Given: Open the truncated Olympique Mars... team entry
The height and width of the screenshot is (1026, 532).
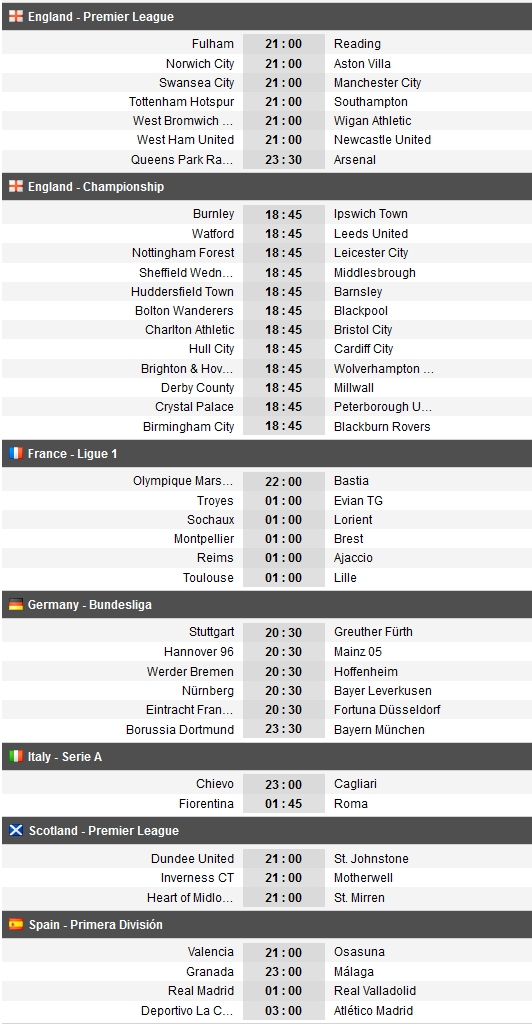Looking at the screenshot, I should (x=183, y=481).
